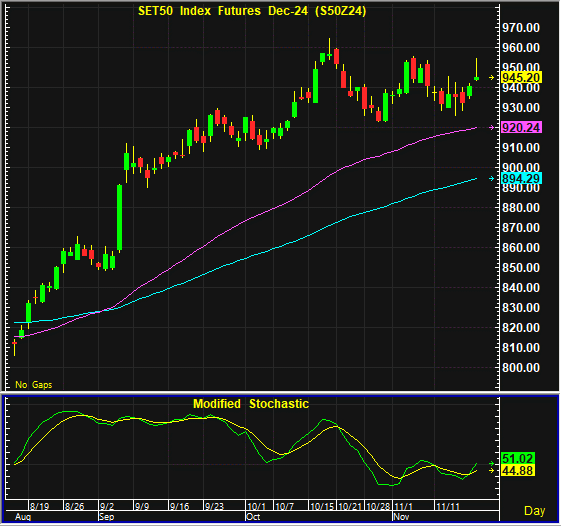This screenshot has height=526, width=561.
Task: Click the Day timeframe label
Action: point(535,511)
